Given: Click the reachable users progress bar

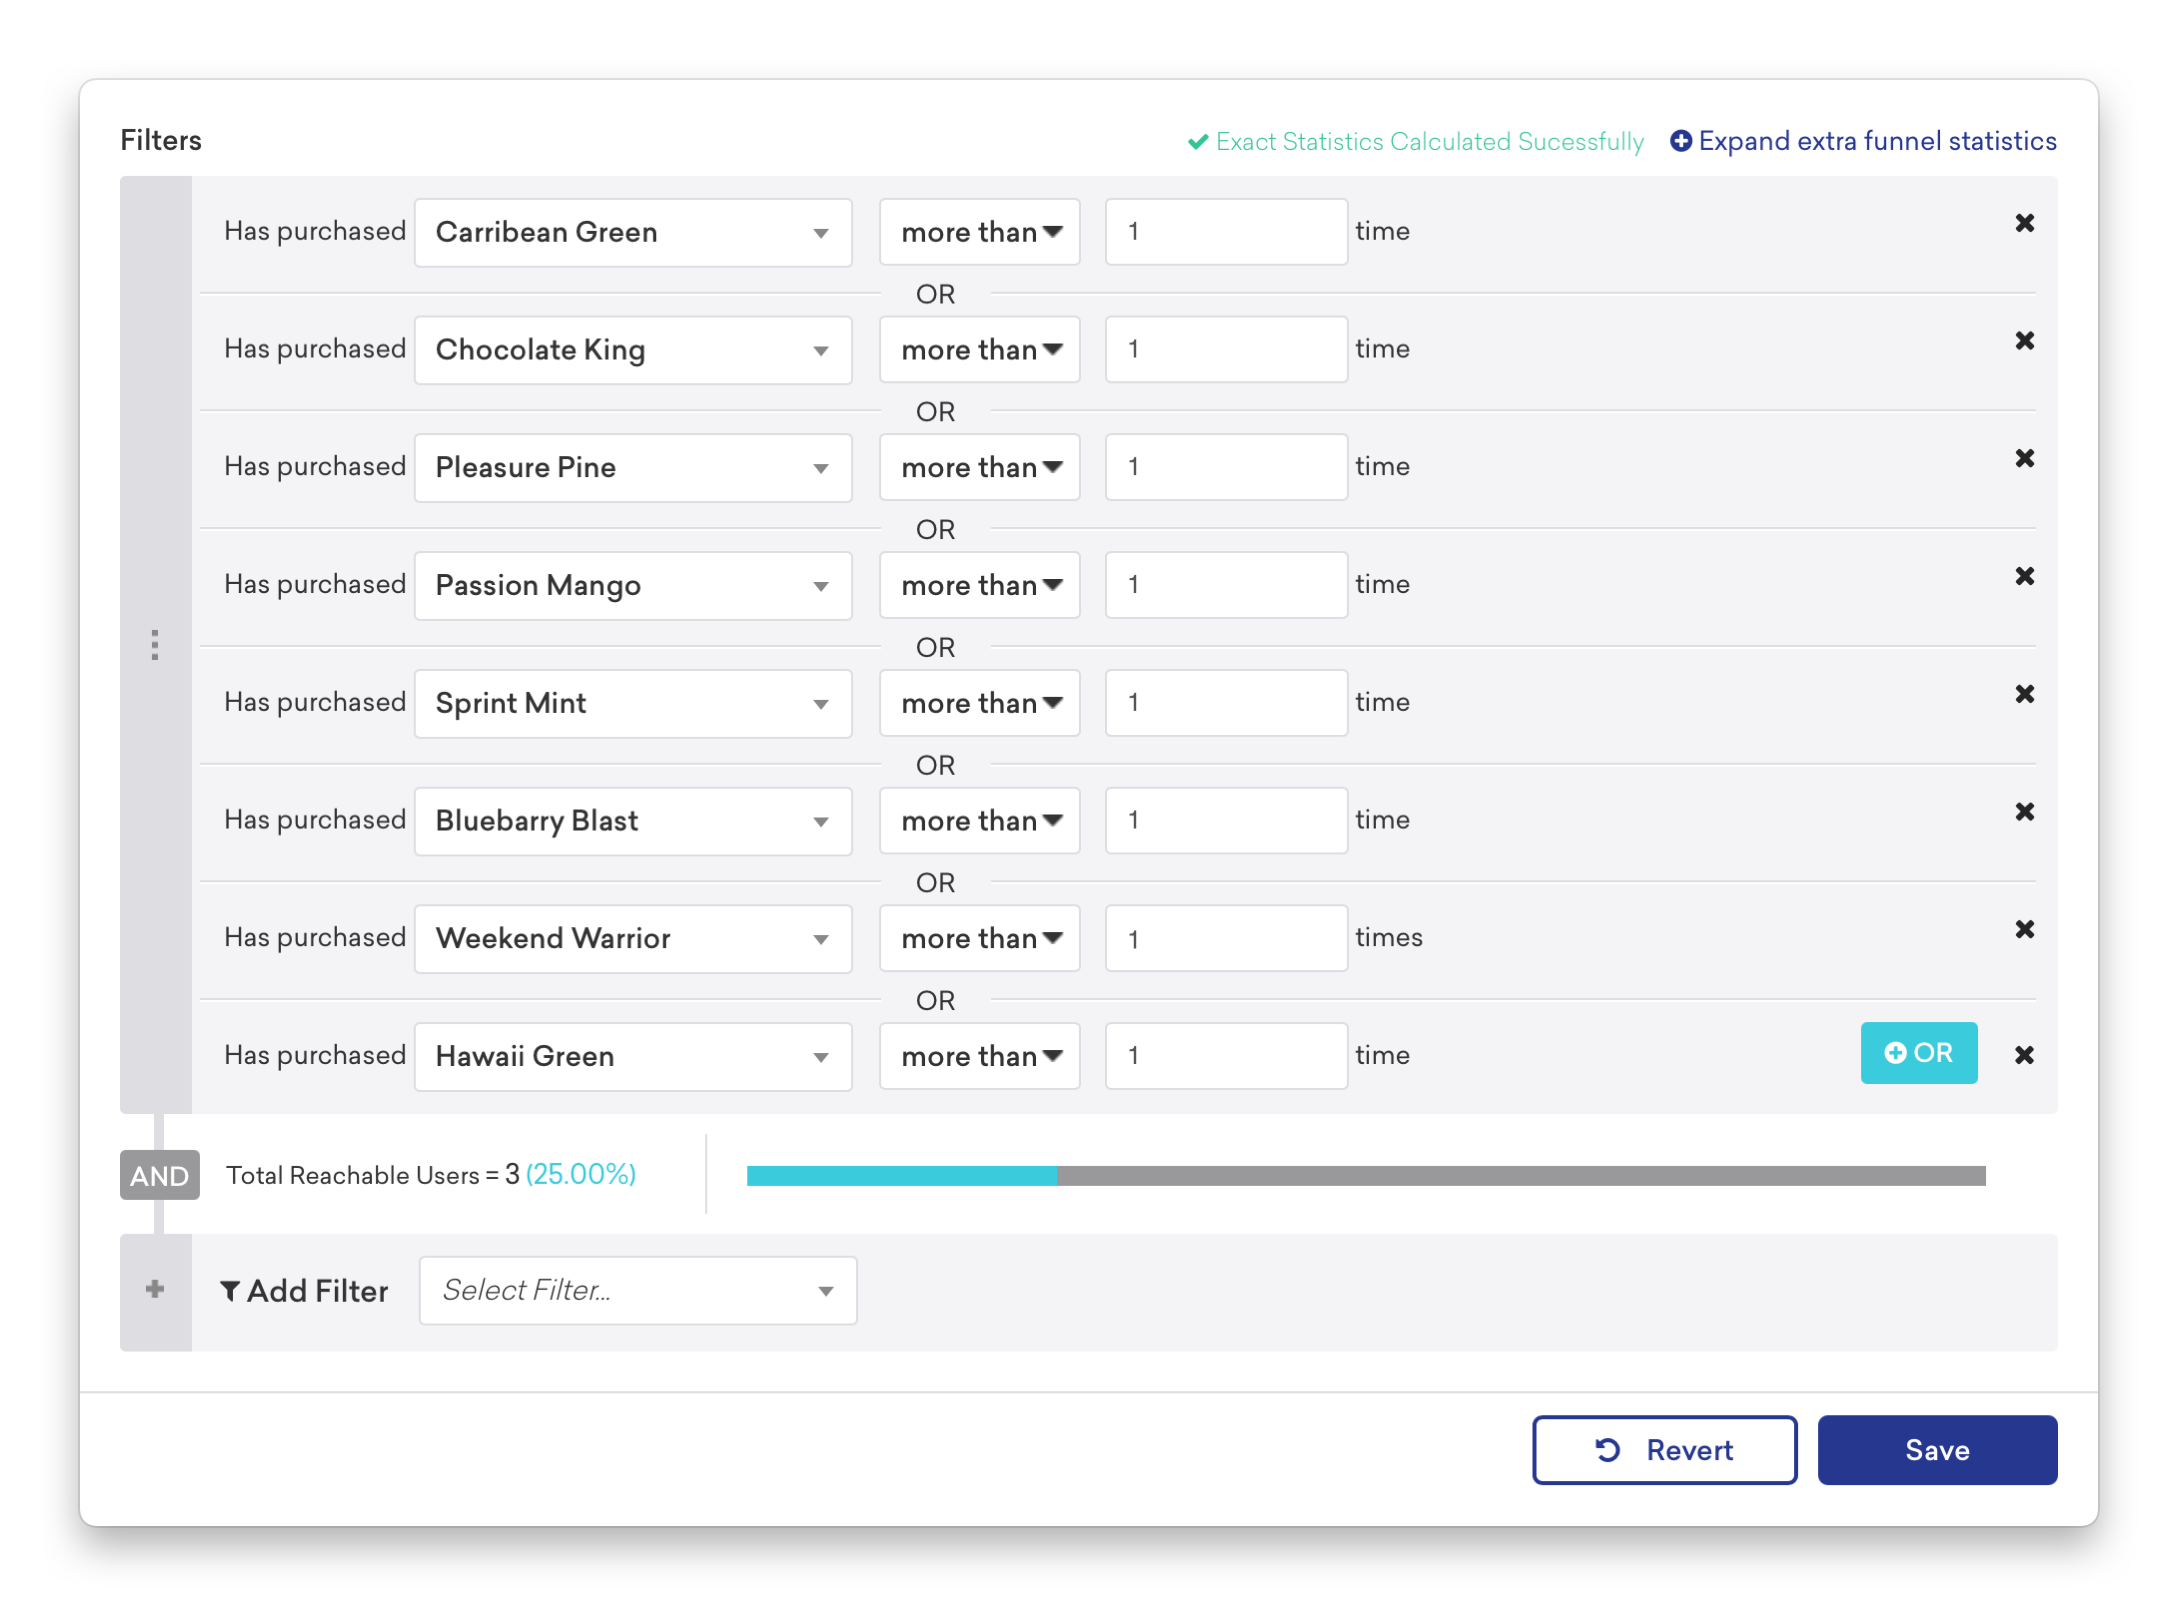Looking at the screenshot, I should coord(1366,1176).
